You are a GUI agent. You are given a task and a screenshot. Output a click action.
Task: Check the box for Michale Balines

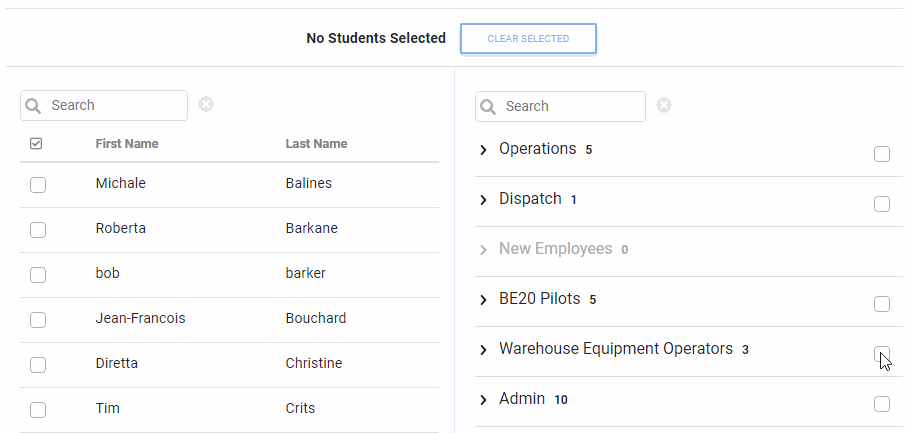pos(38,184)
